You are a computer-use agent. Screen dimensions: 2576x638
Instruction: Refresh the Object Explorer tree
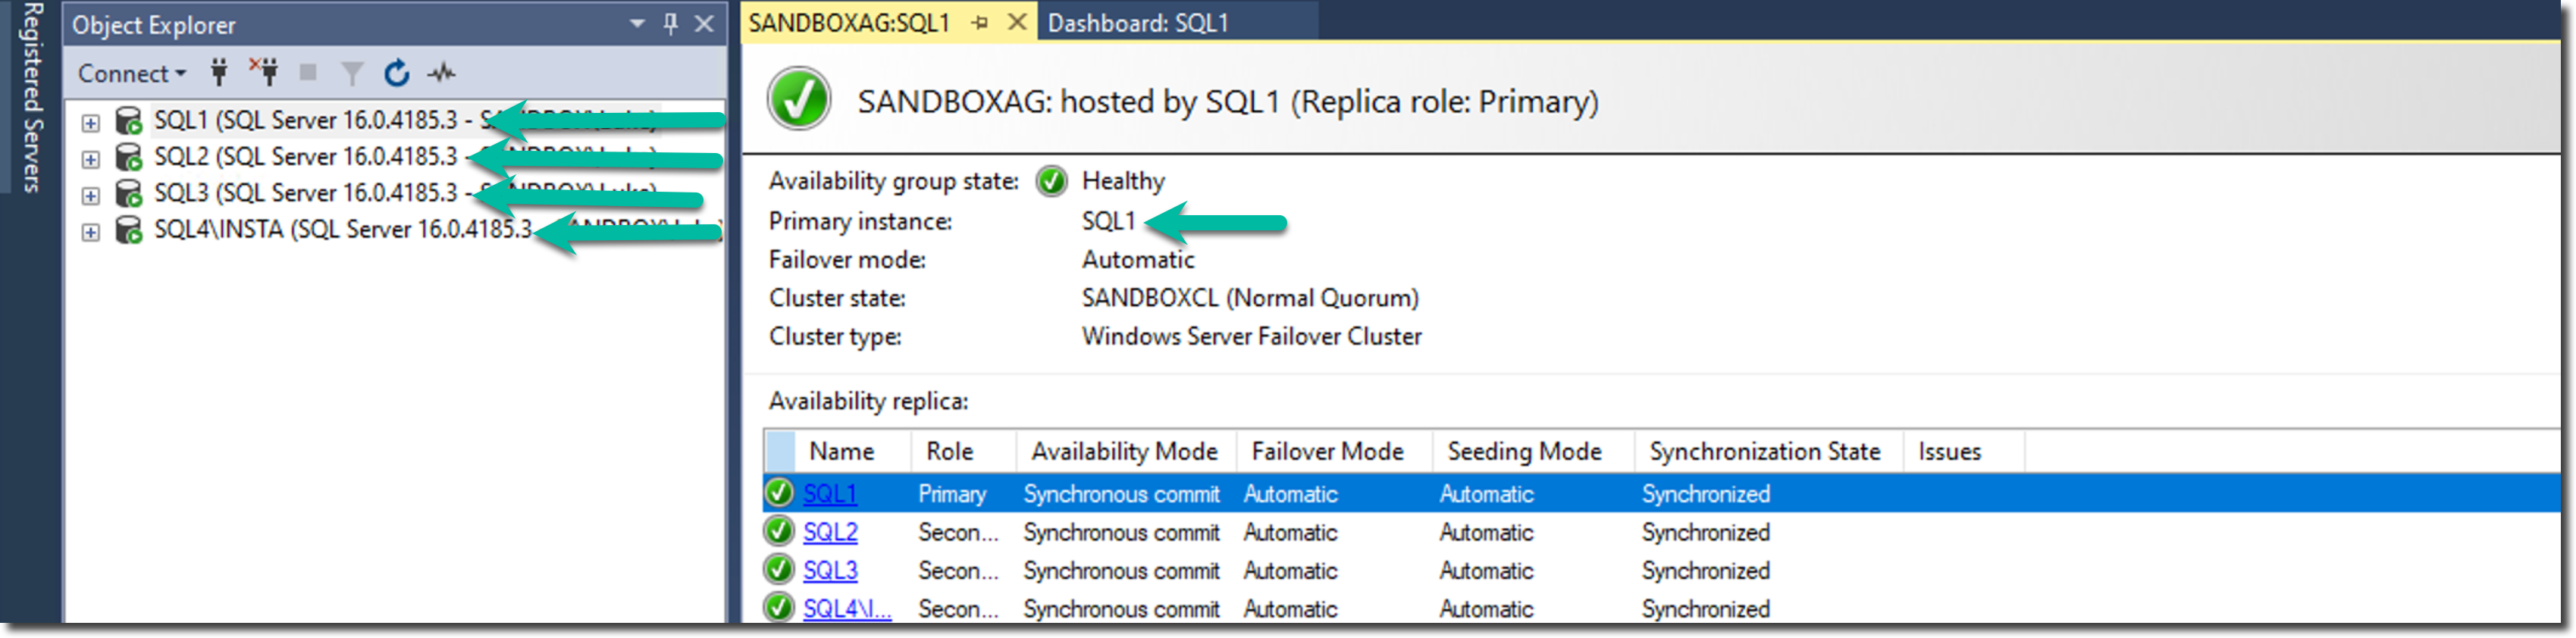397,72
